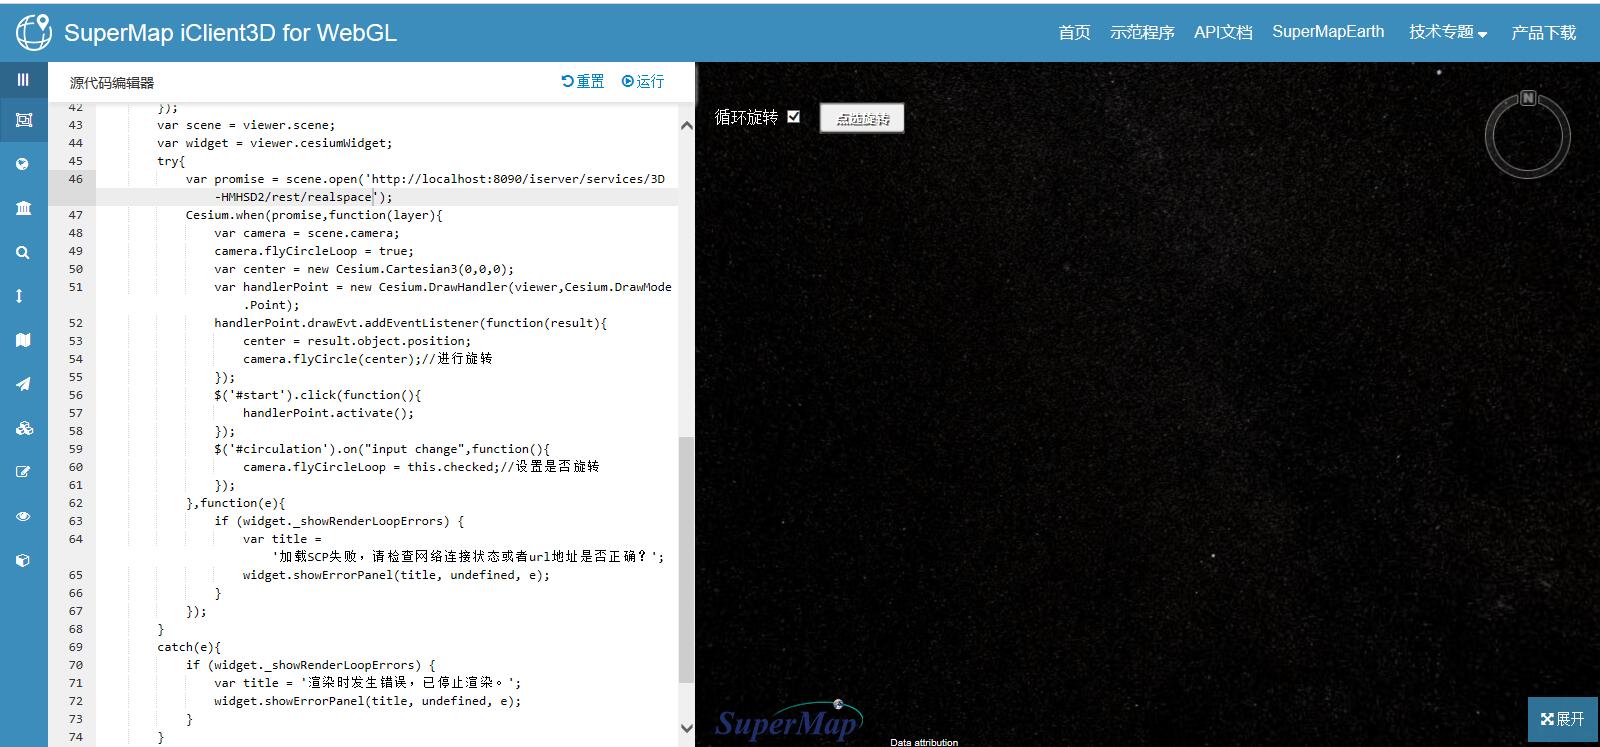Open the SuperMapEarth menu item
The image size is (1600, 747).
(1328, 32)
